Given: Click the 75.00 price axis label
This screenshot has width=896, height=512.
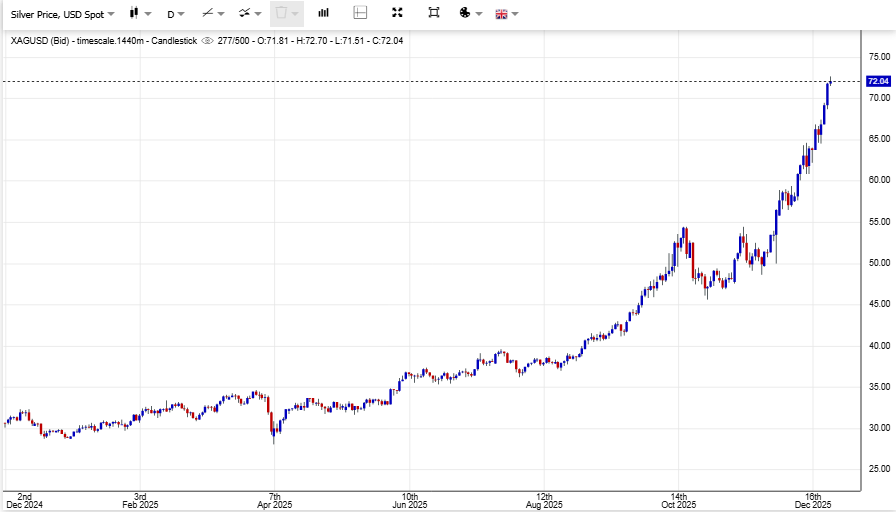Looking at the screenshot, I should [879, 57].
